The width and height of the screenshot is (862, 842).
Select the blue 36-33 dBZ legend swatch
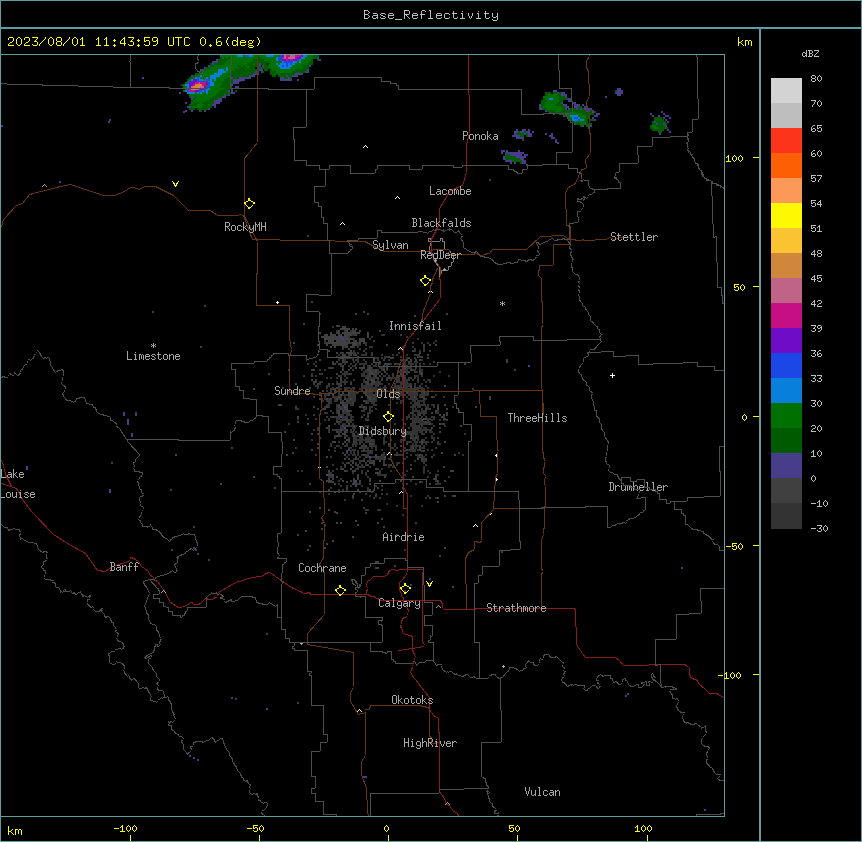click(786, 365)
